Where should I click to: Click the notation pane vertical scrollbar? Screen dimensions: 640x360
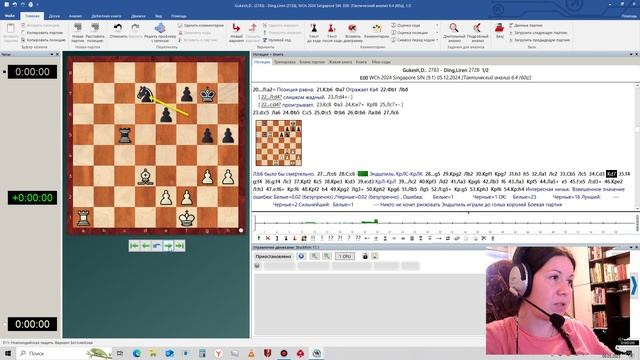[637, 147]
